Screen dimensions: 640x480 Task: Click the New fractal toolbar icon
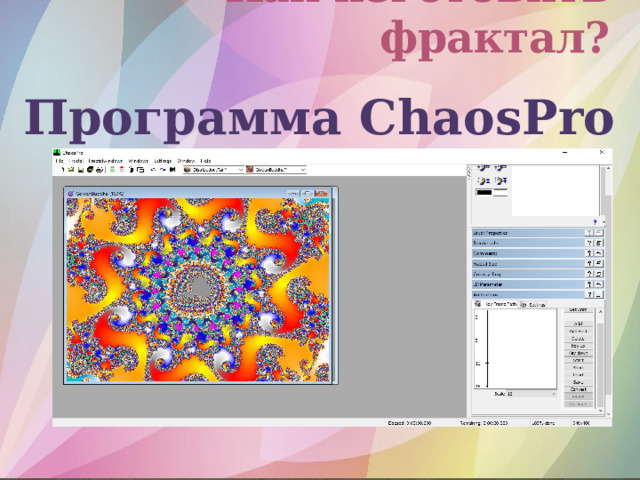tap(61, 169)
